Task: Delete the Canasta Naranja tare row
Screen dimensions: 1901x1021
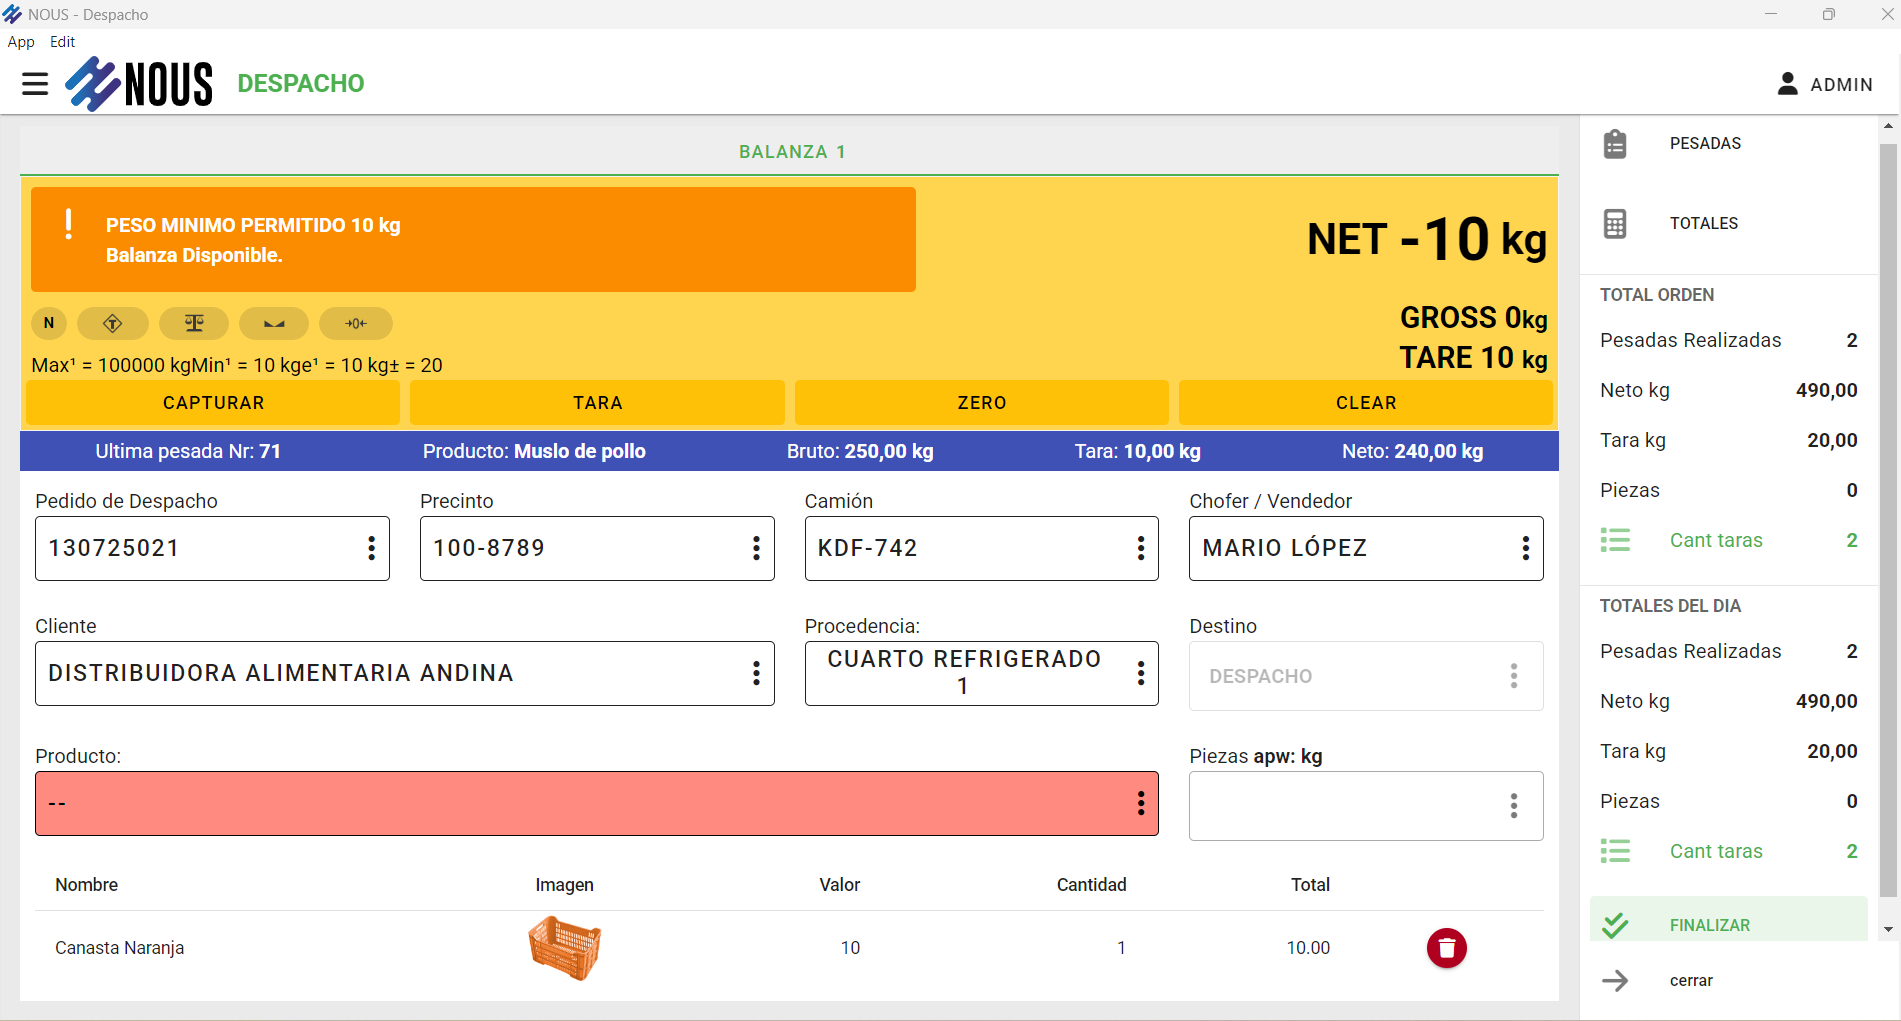Action: 1446,948
